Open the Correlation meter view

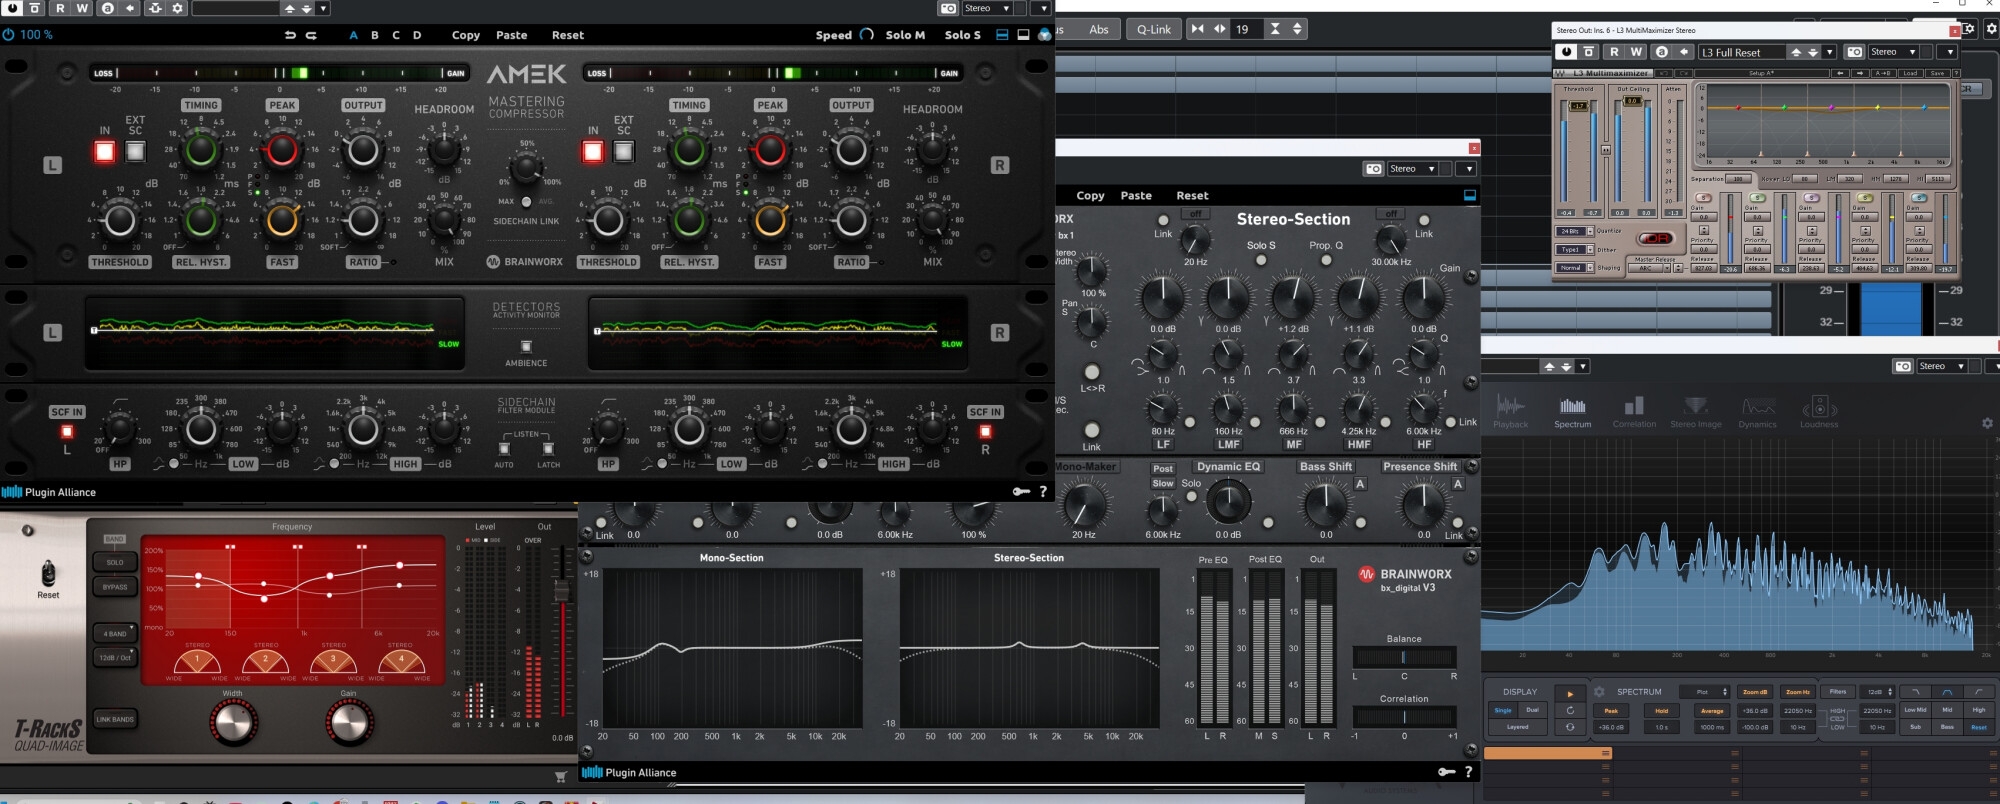click(x=1634, y=411)
